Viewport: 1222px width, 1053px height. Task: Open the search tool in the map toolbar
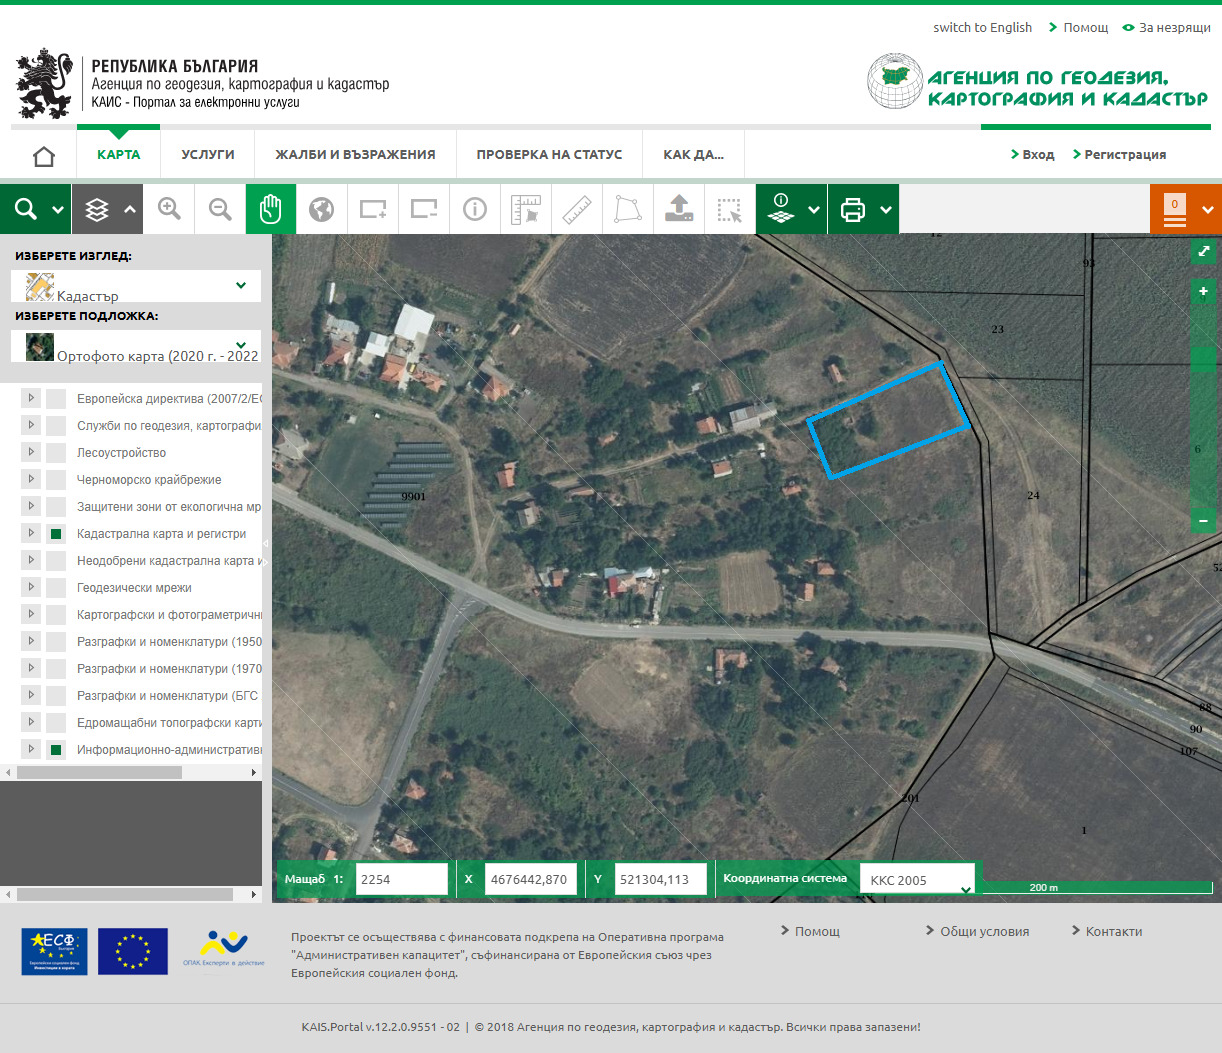click(26, 209)
